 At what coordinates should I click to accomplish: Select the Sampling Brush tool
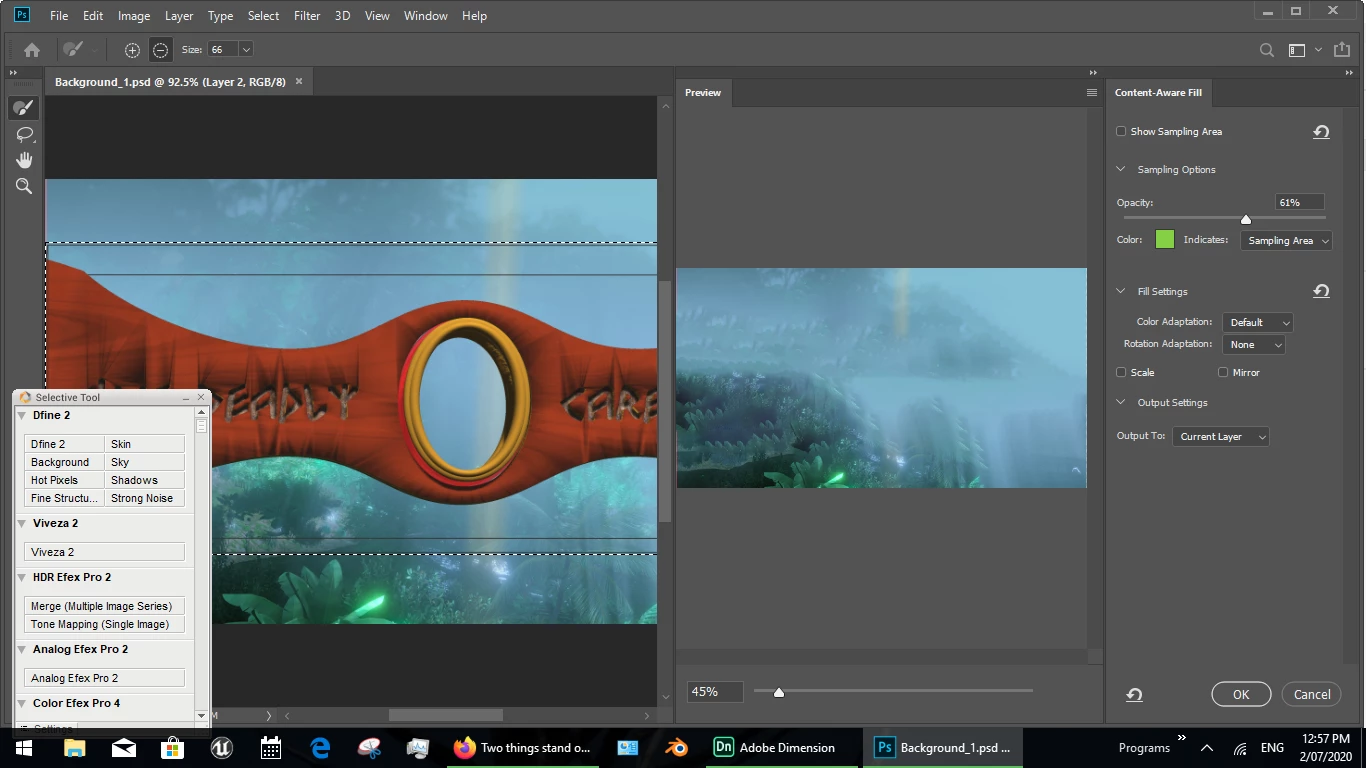(x=24, y=108)
